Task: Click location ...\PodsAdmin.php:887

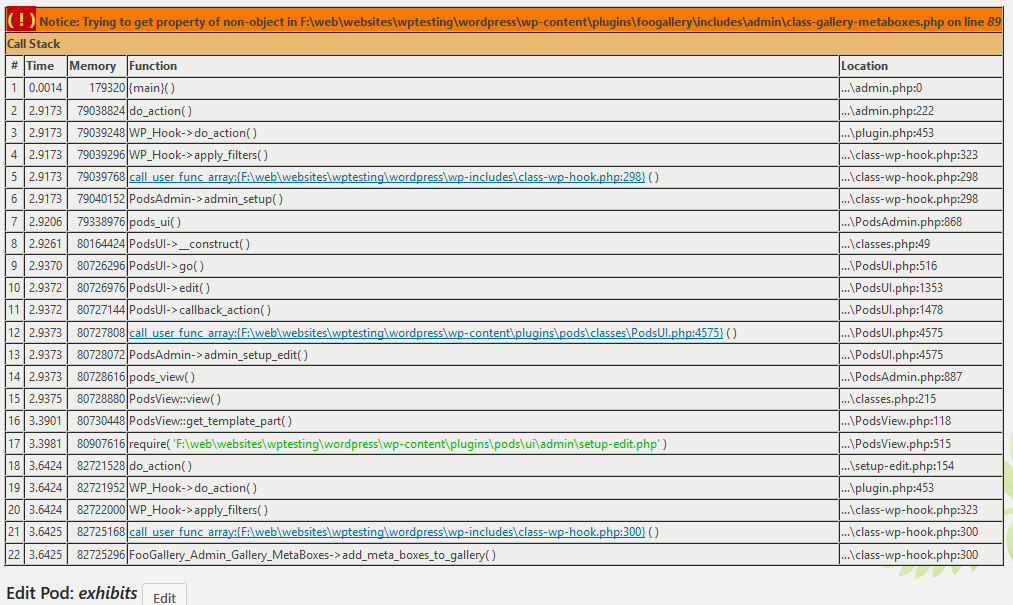Action: click(x=902, y=377)
